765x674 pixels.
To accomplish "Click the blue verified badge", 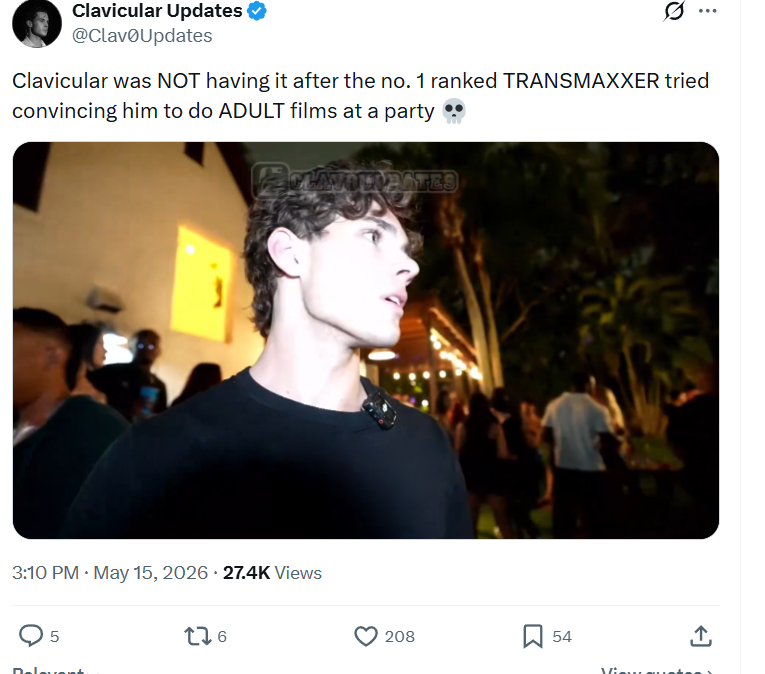I will pos(257,11).
